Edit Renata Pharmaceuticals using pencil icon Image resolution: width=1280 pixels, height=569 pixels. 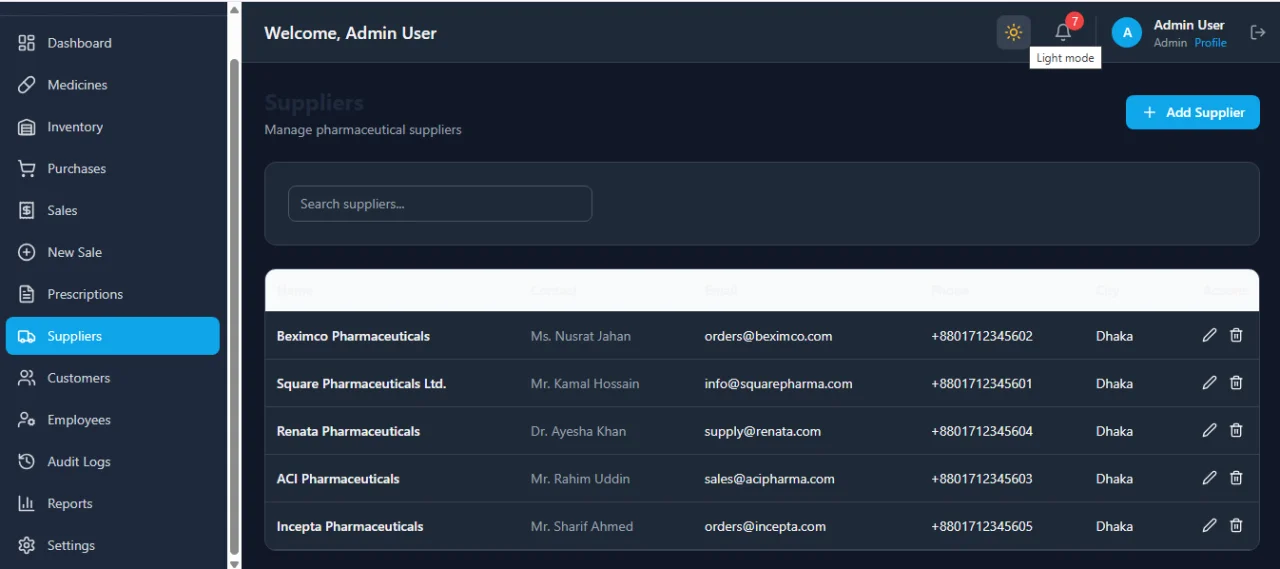coord(1209,430)
